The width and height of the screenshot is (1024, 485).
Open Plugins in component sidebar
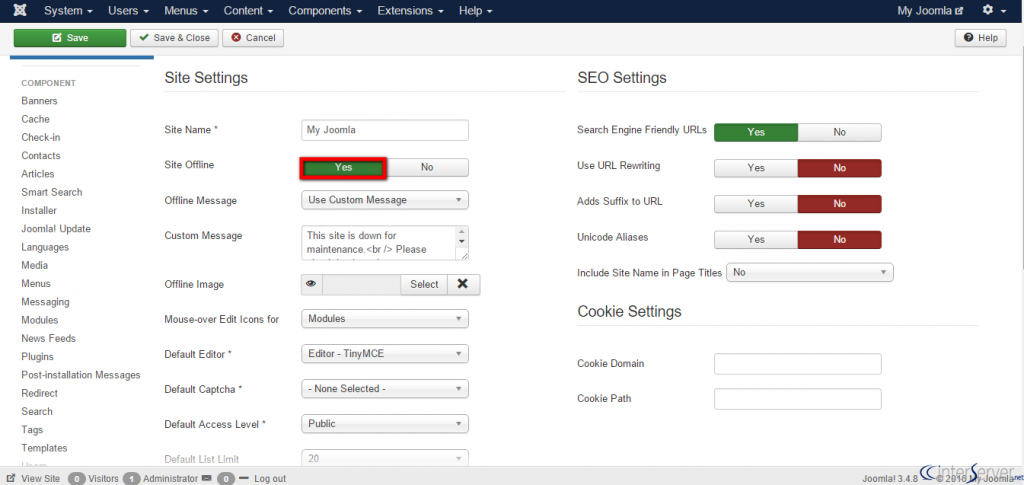37,357
